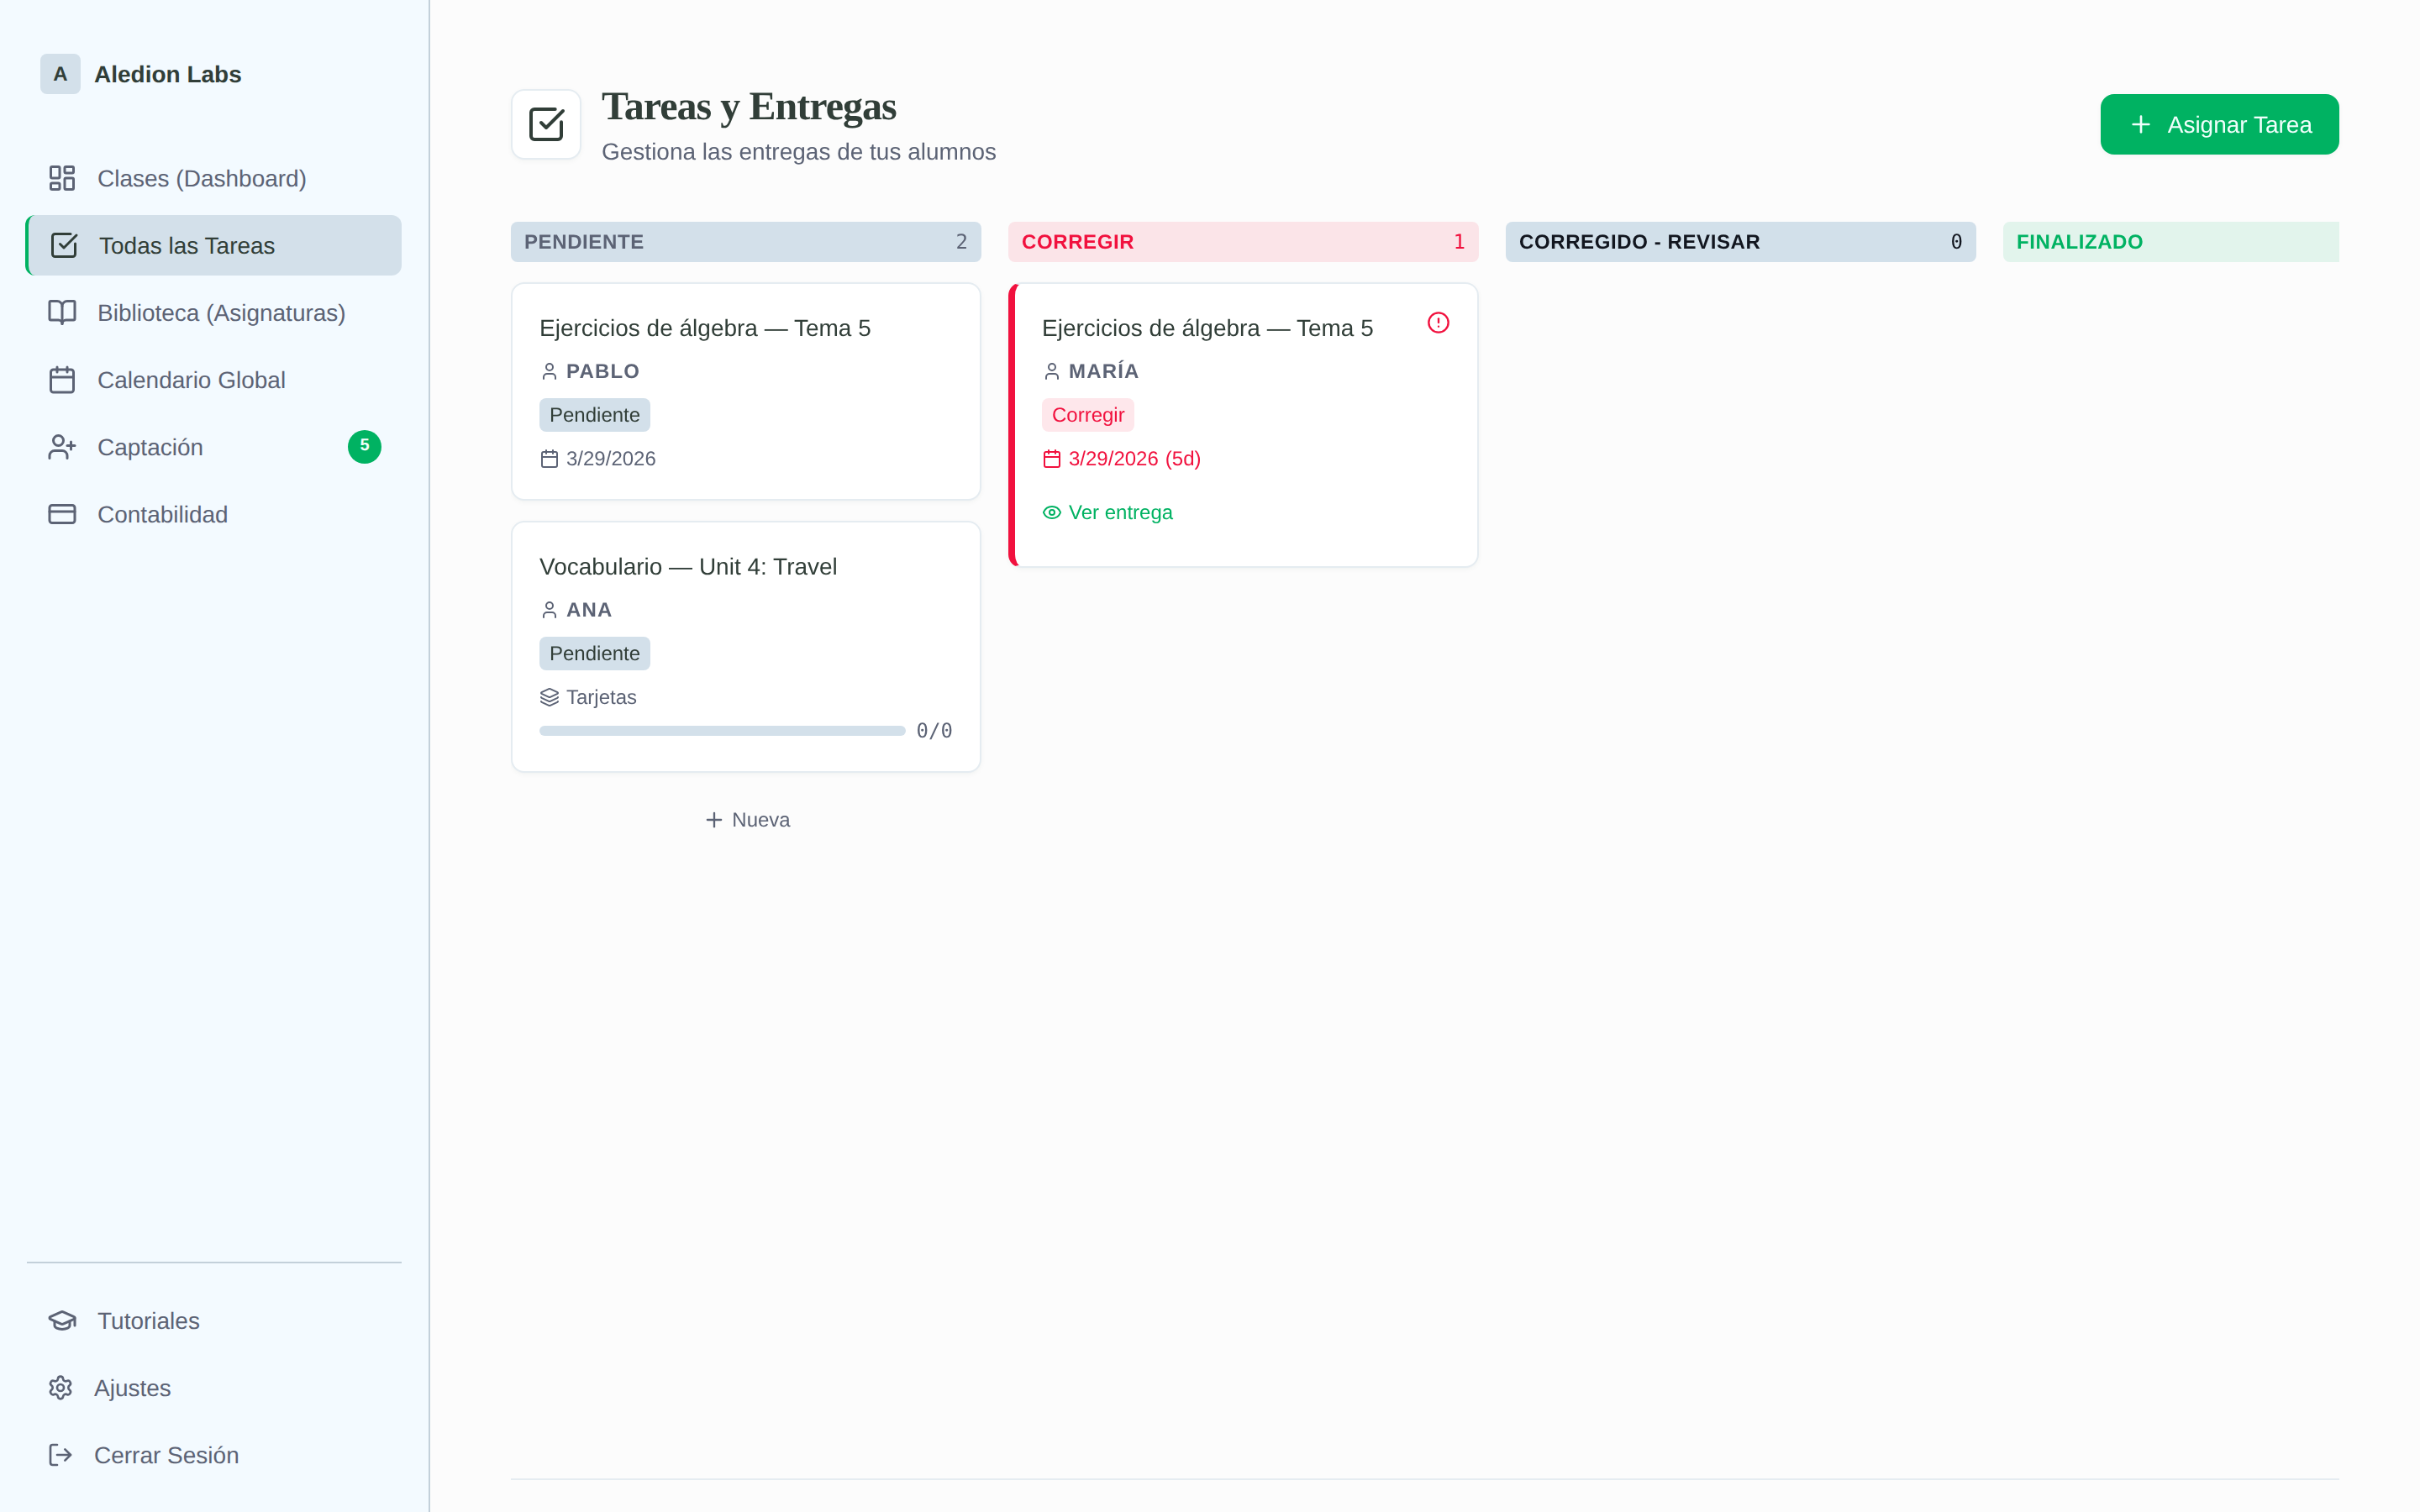The image size is (2420, 1512).
Task: Click the Ajustes gear icon
Action: [61, 1388]
